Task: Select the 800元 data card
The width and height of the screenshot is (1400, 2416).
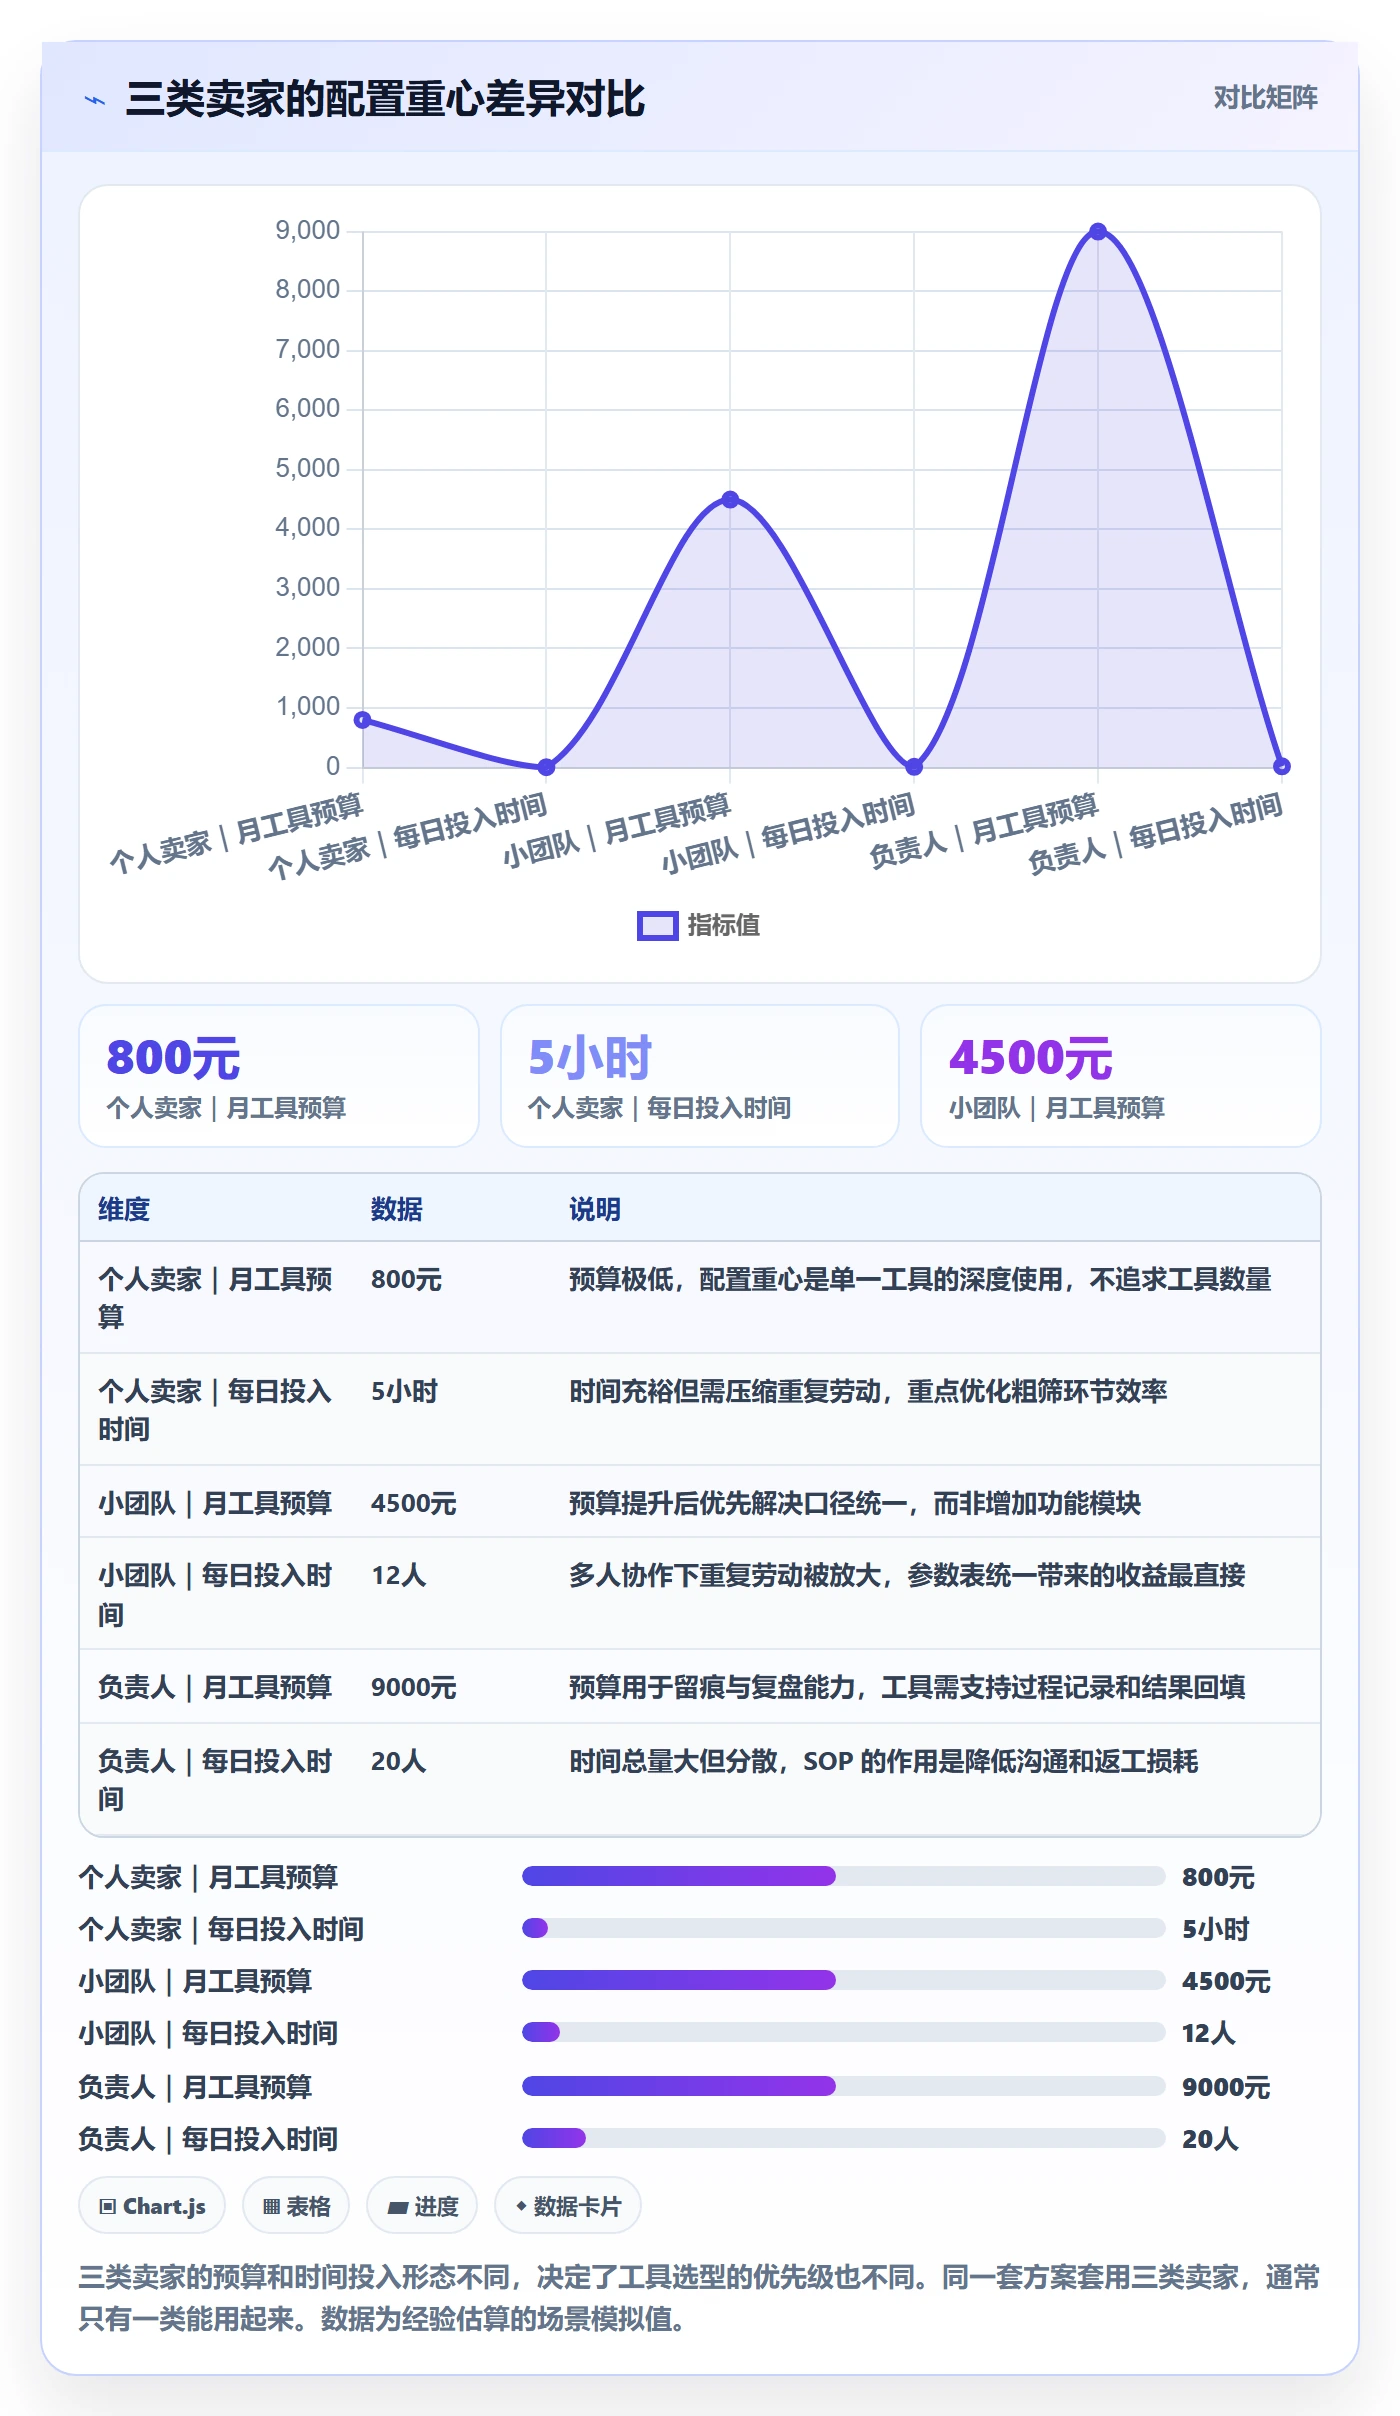Action: click(x=279, y=1076)
